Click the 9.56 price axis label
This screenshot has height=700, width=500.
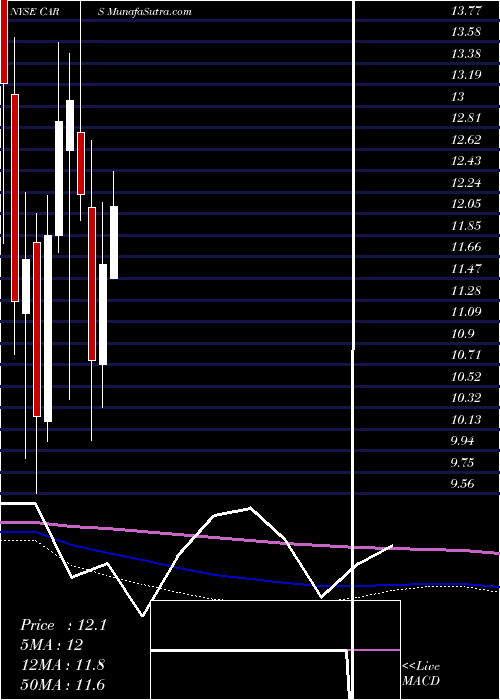(x=464, y=484)
